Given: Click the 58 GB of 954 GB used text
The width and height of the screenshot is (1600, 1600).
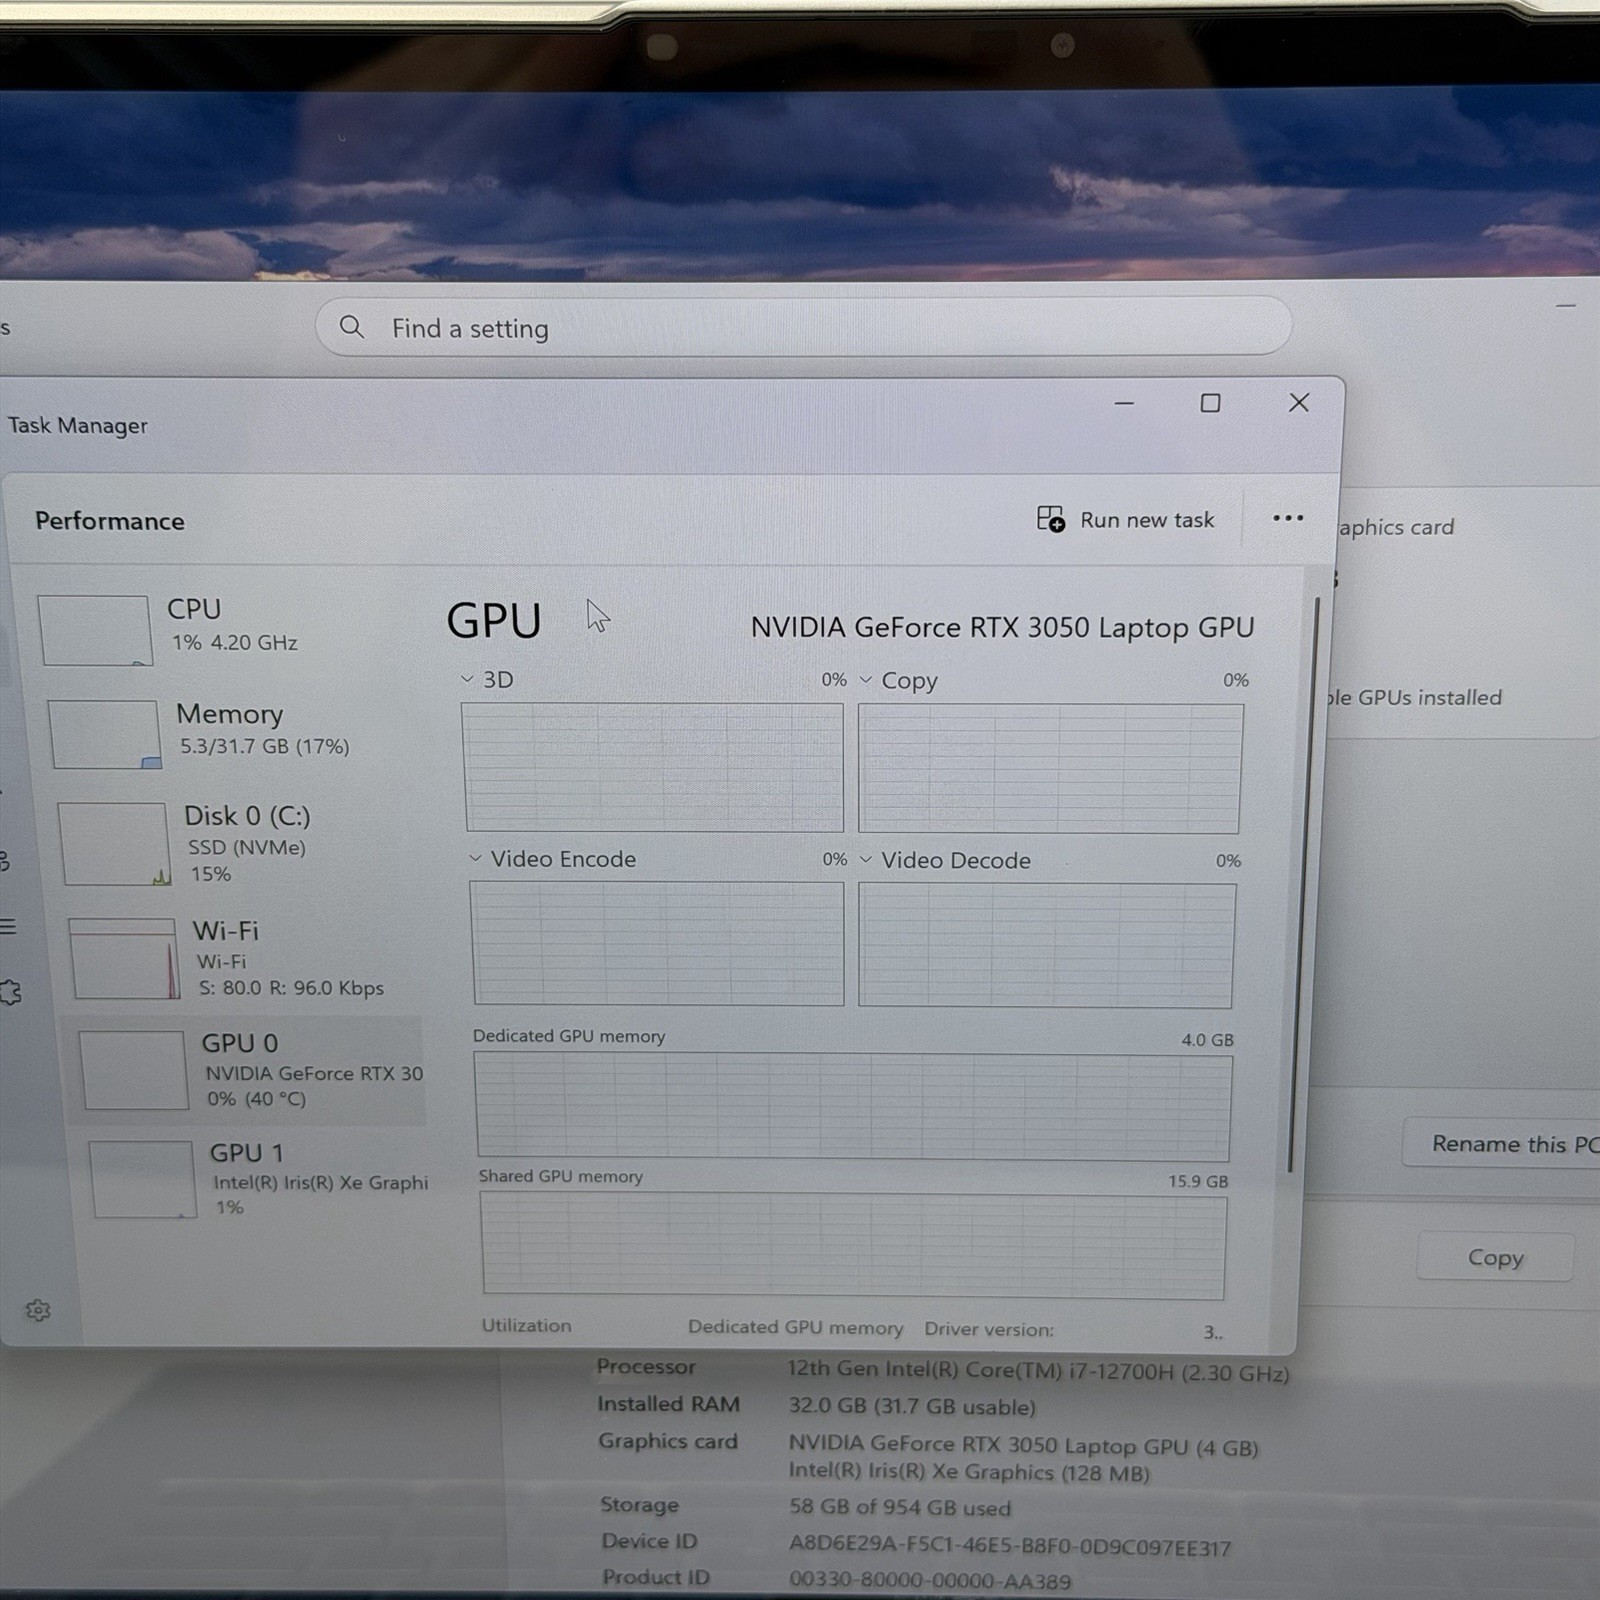Looking at the screenshot, I should tap(900, 1507).
